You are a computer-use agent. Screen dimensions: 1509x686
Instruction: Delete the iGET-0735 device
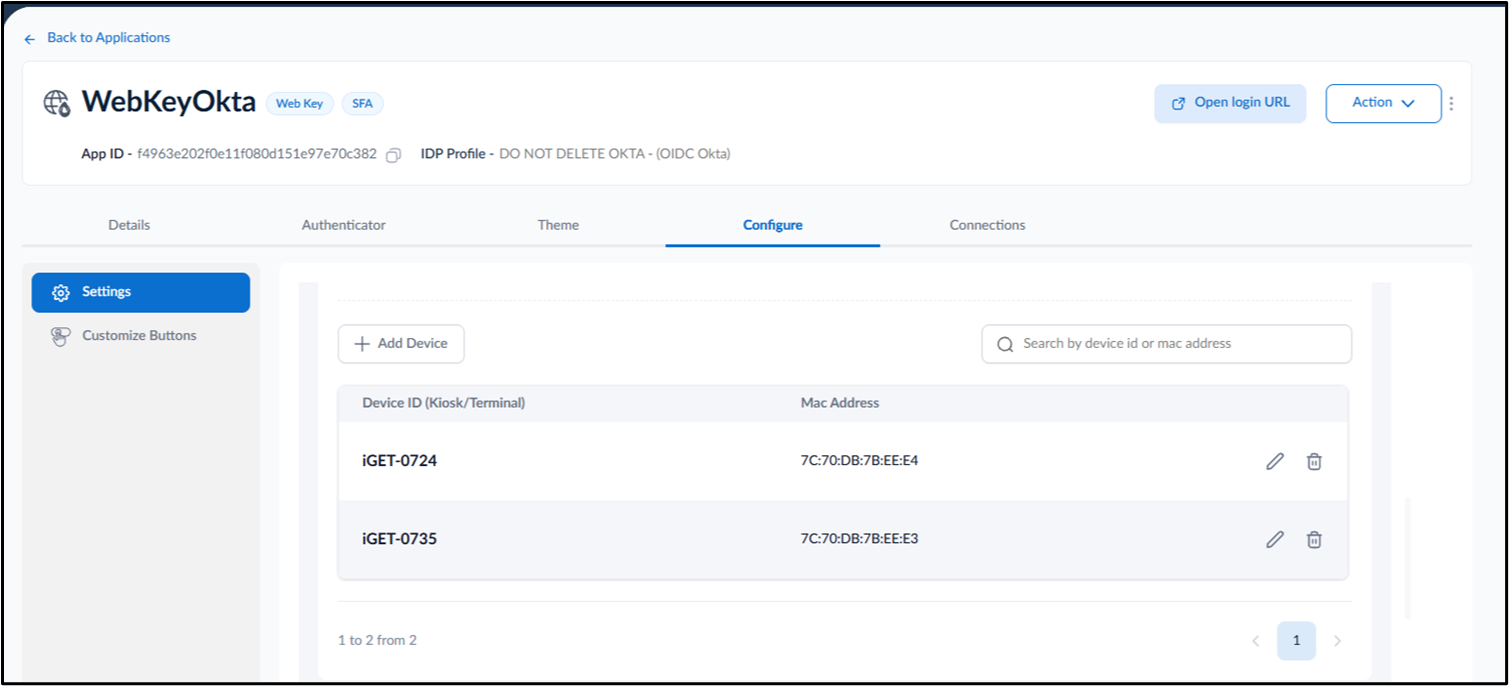coord(1314,539)
